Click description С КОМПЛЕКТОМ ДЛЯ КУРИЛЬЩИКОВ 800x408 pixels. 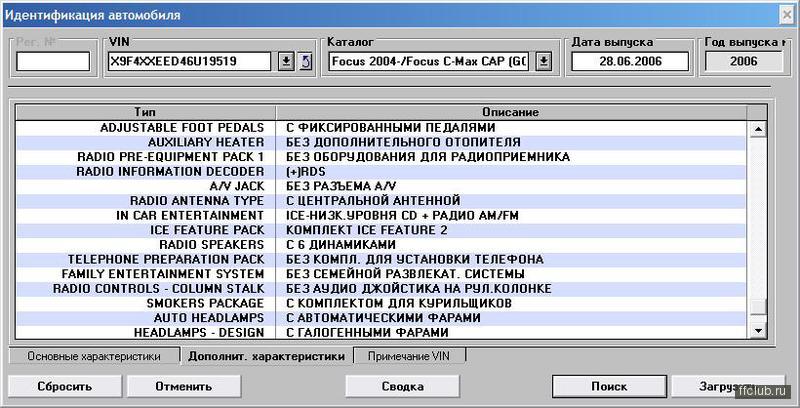tap(398, 303)
